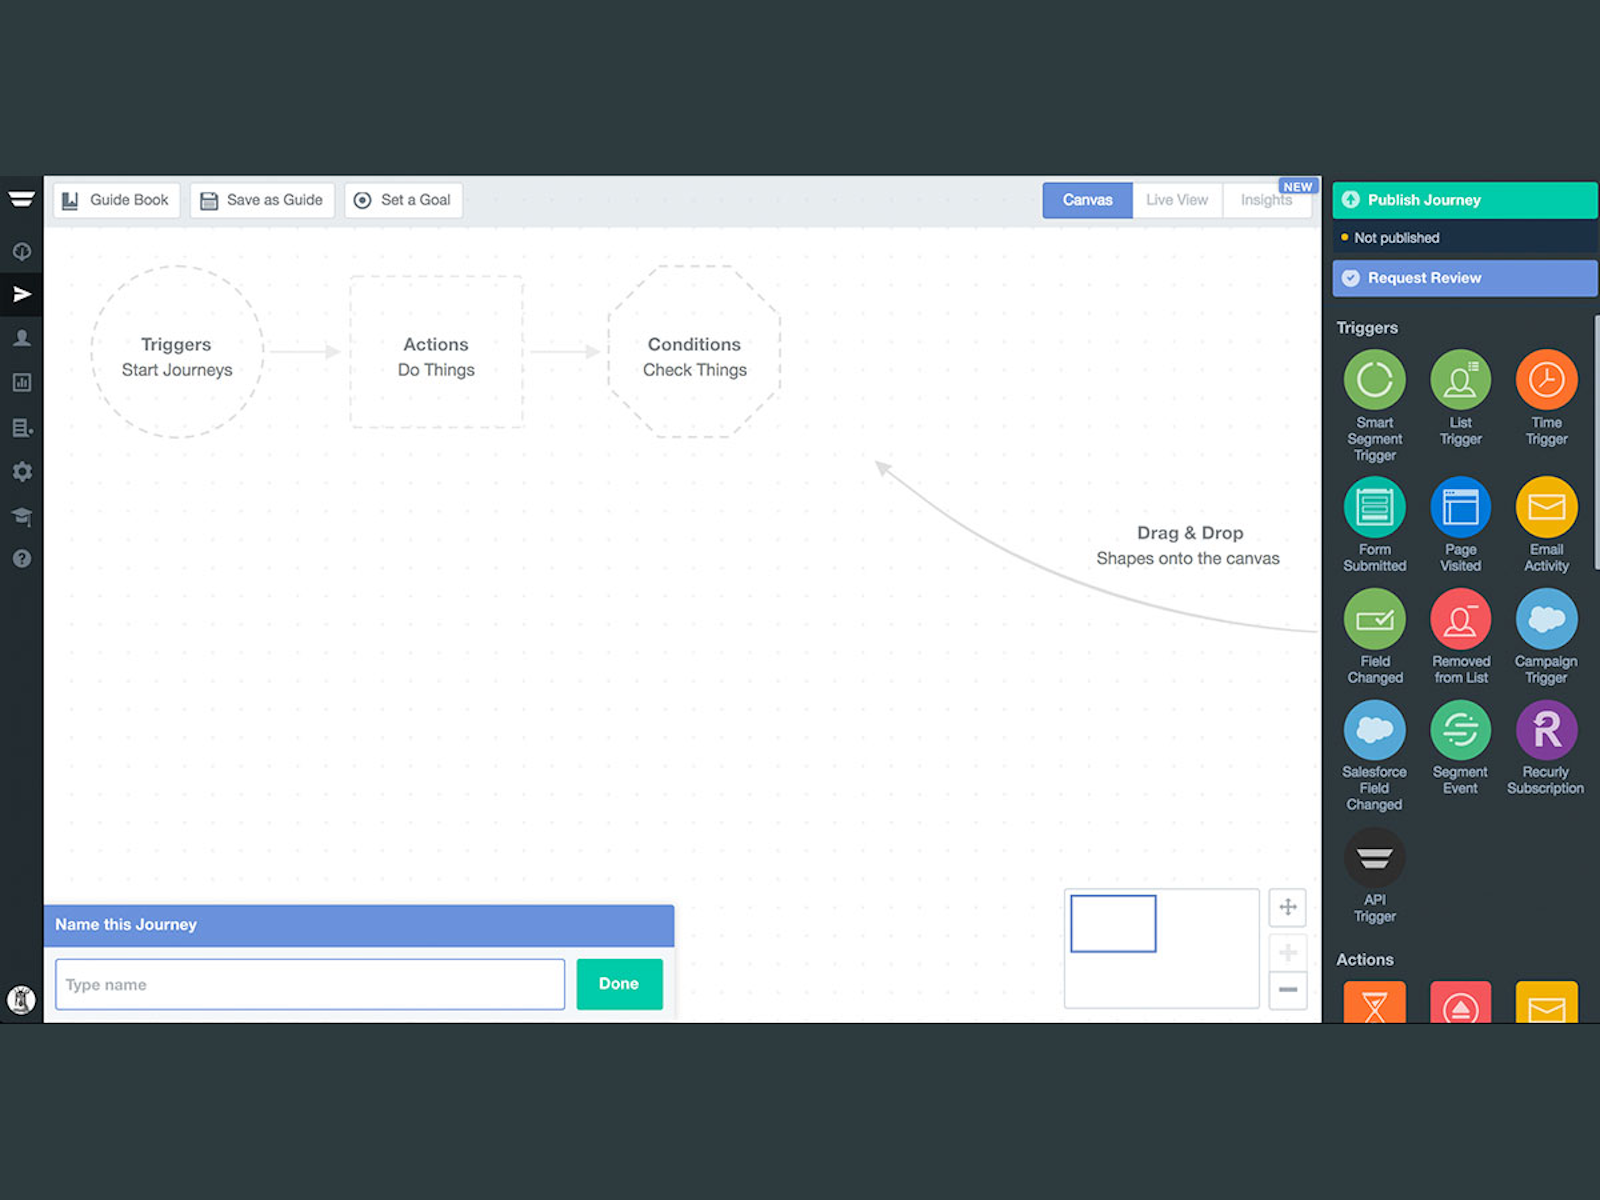Select the Time Trigger
The image size is (1600, 1200).
coord(1546,380)
